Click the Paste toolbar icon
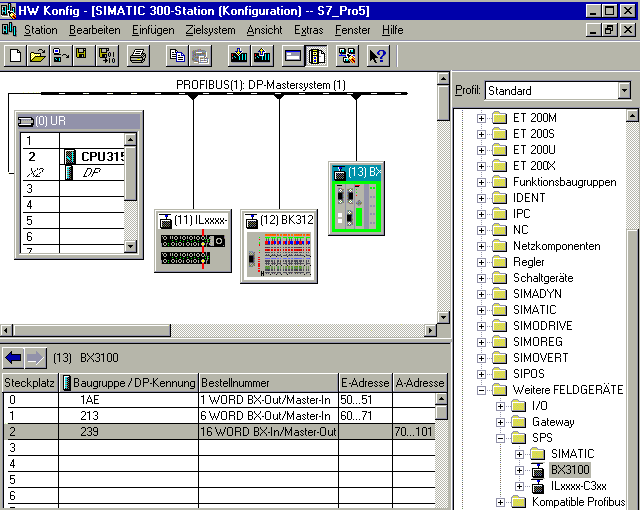 tap(200, 56)
